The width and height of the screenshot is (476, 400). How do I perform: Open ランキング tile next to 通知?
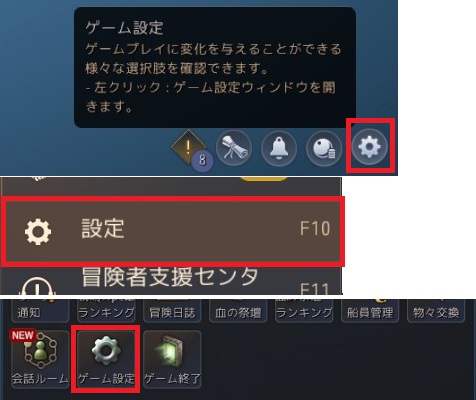(106, 311)
